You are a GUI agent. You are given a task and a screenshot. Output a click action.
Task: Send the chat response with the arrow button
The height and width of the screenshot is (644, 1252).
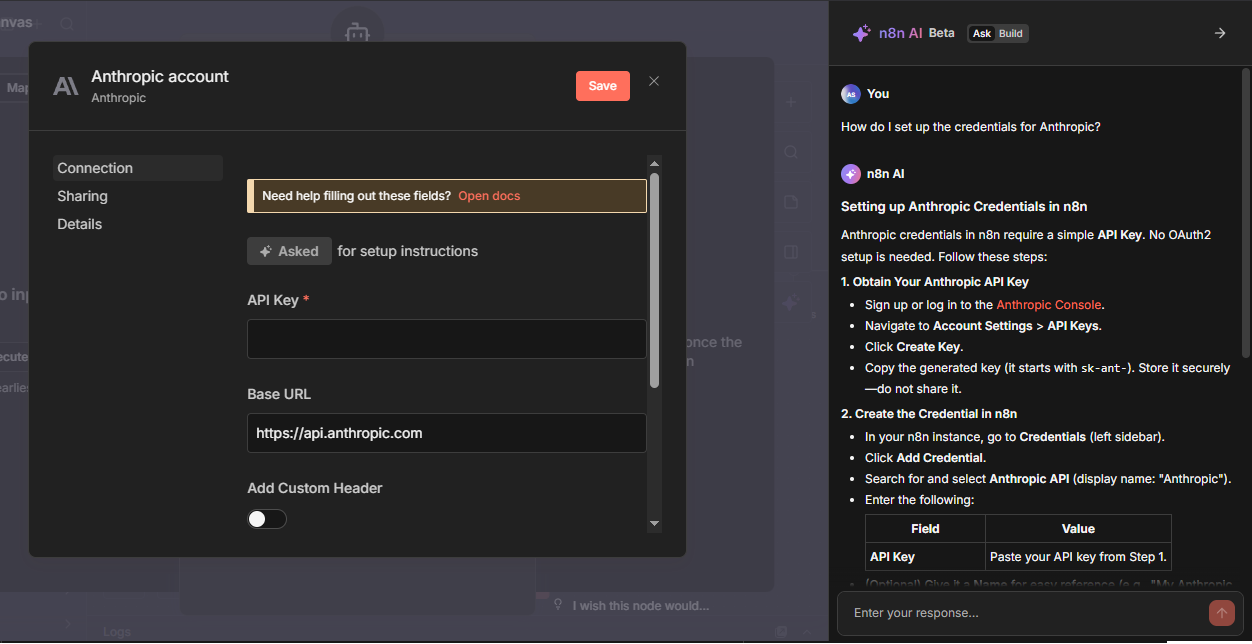(x=1221, y=613)
